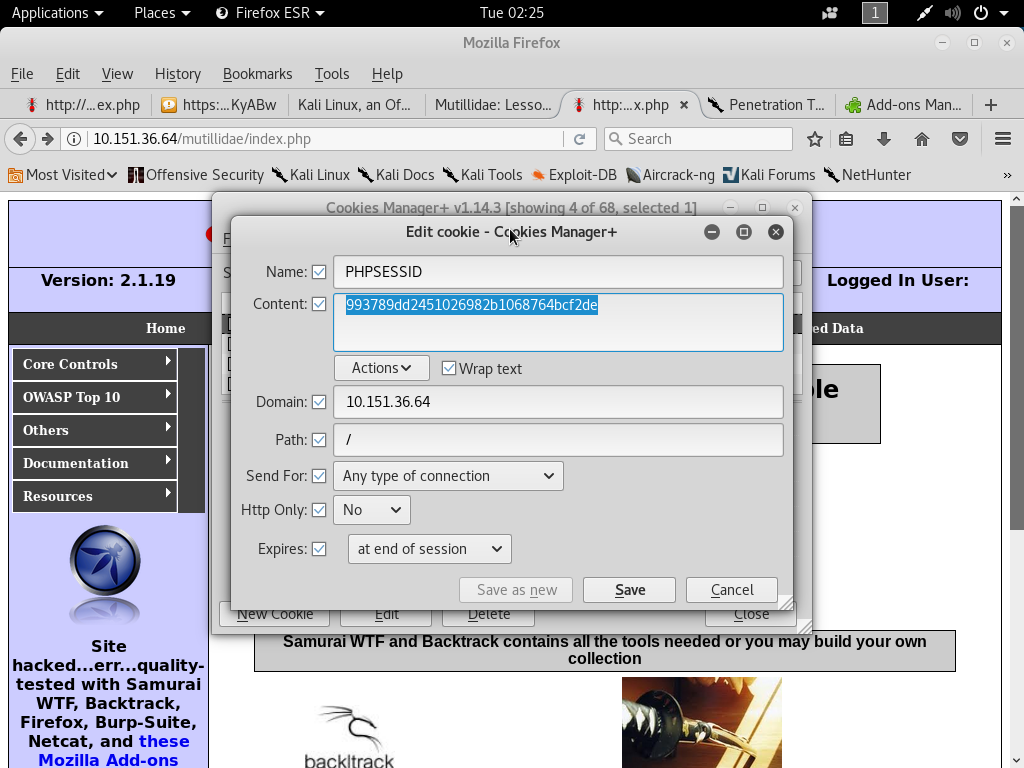Click the library bookmarks list icon
1024x768 pixels.
[x=846, y=139]
